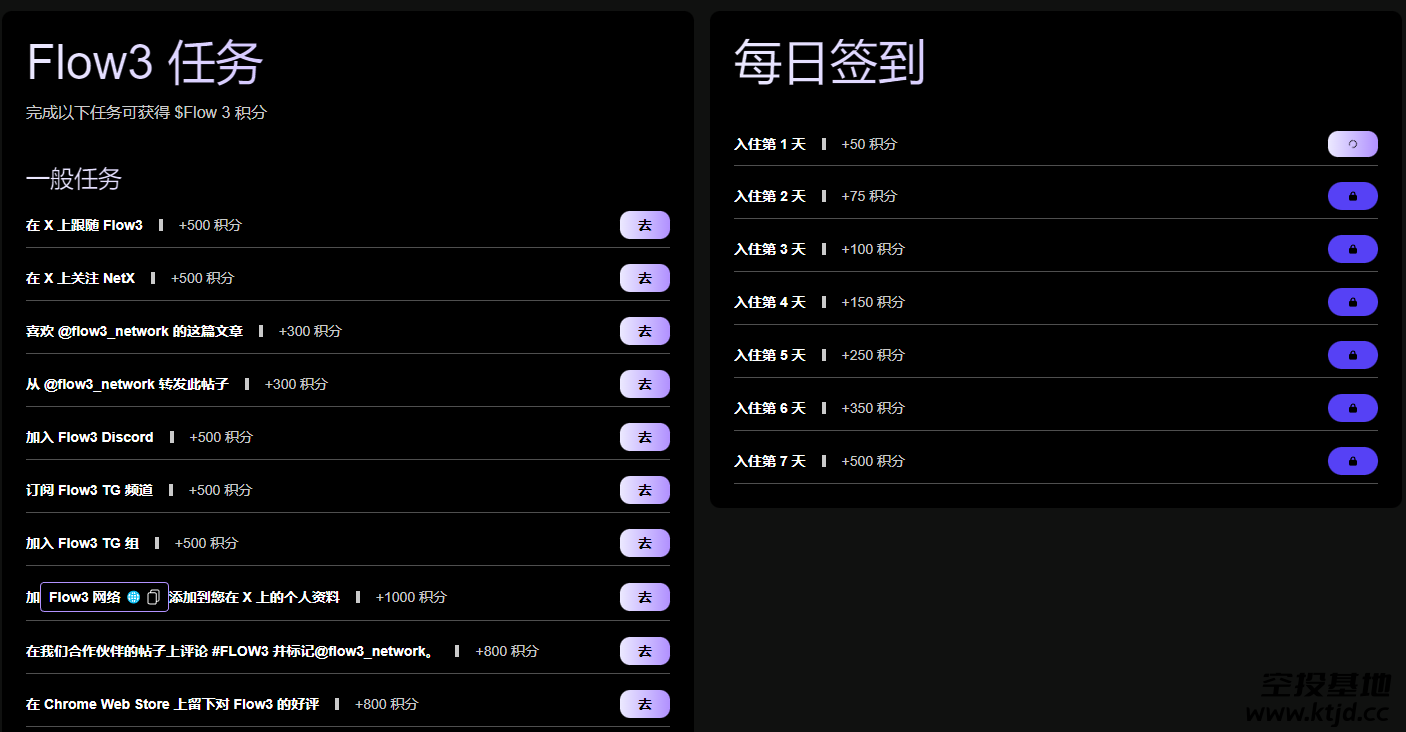
Task: Click the subtitle 完成以下任务可获得 $Flow 3 积分
Action: (x=146, y=113)
